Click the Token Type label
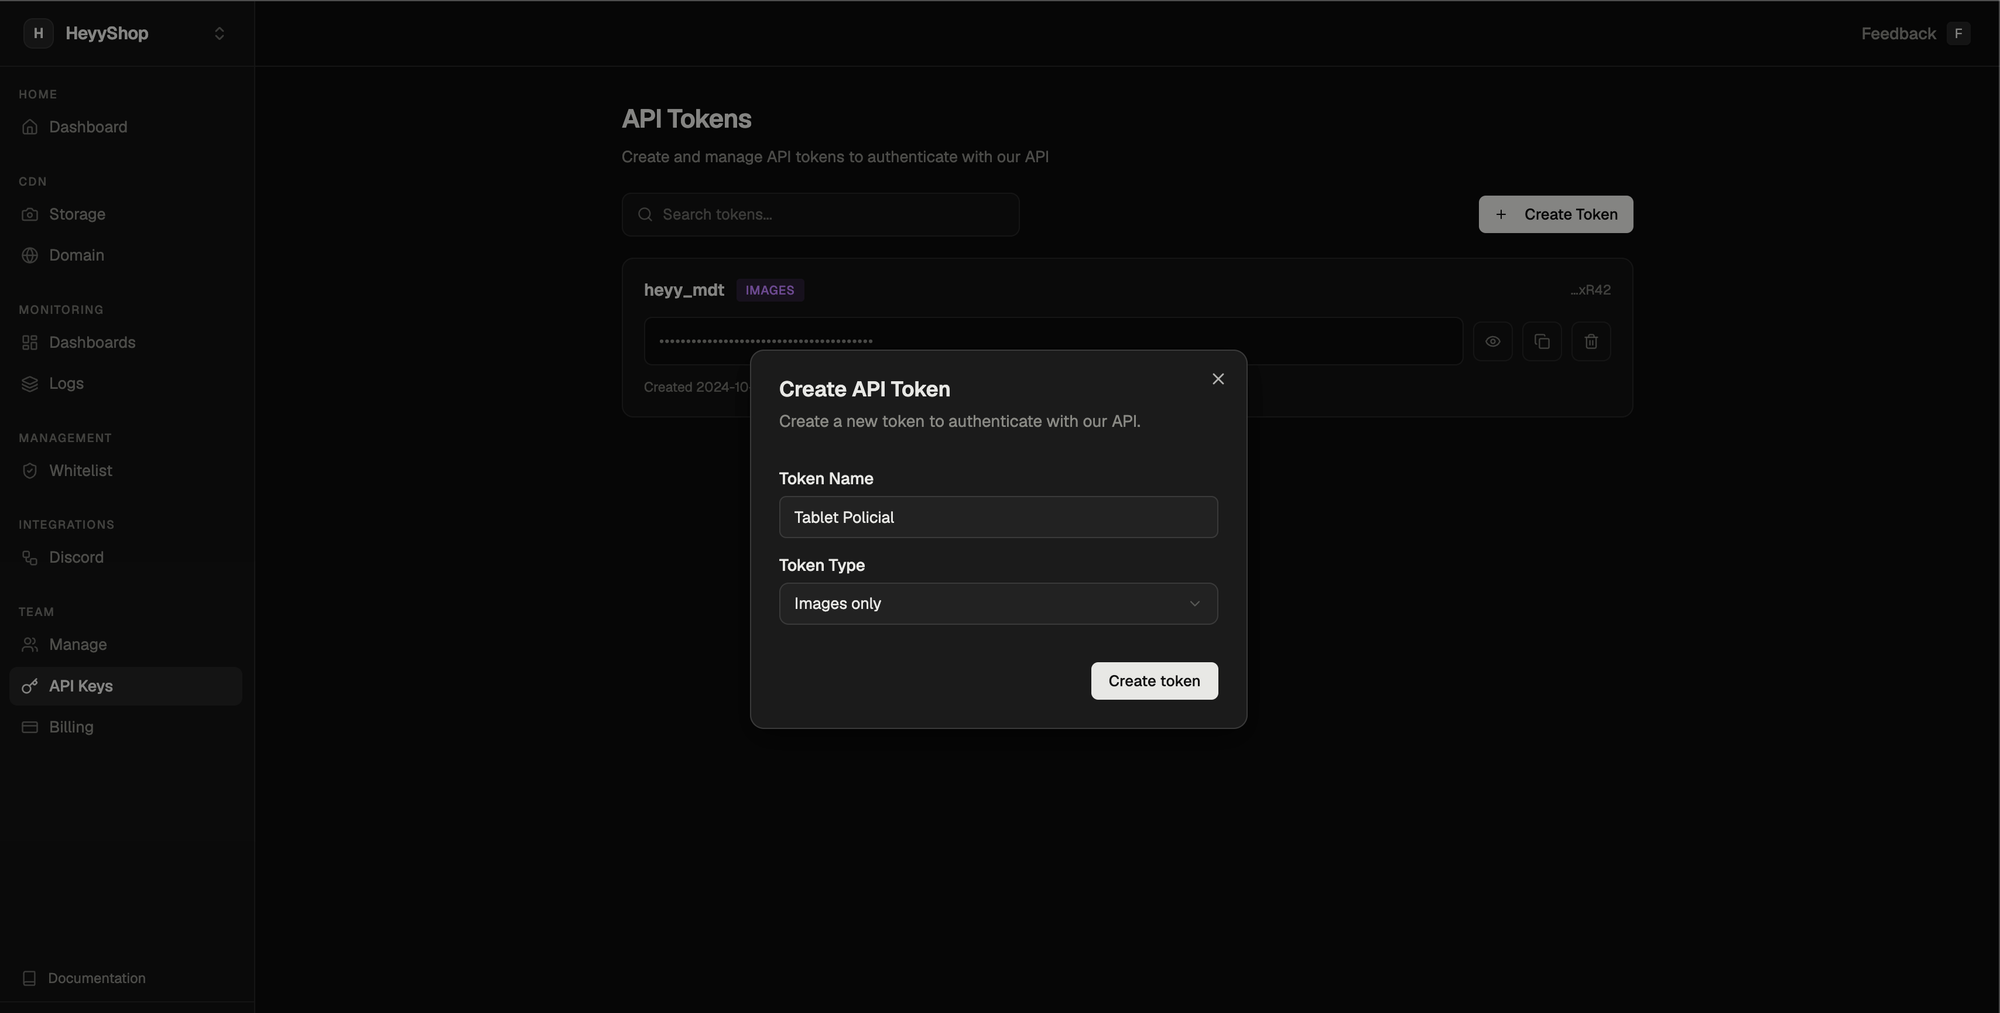Screen dimensions: 2000x1013 point(822,565)
